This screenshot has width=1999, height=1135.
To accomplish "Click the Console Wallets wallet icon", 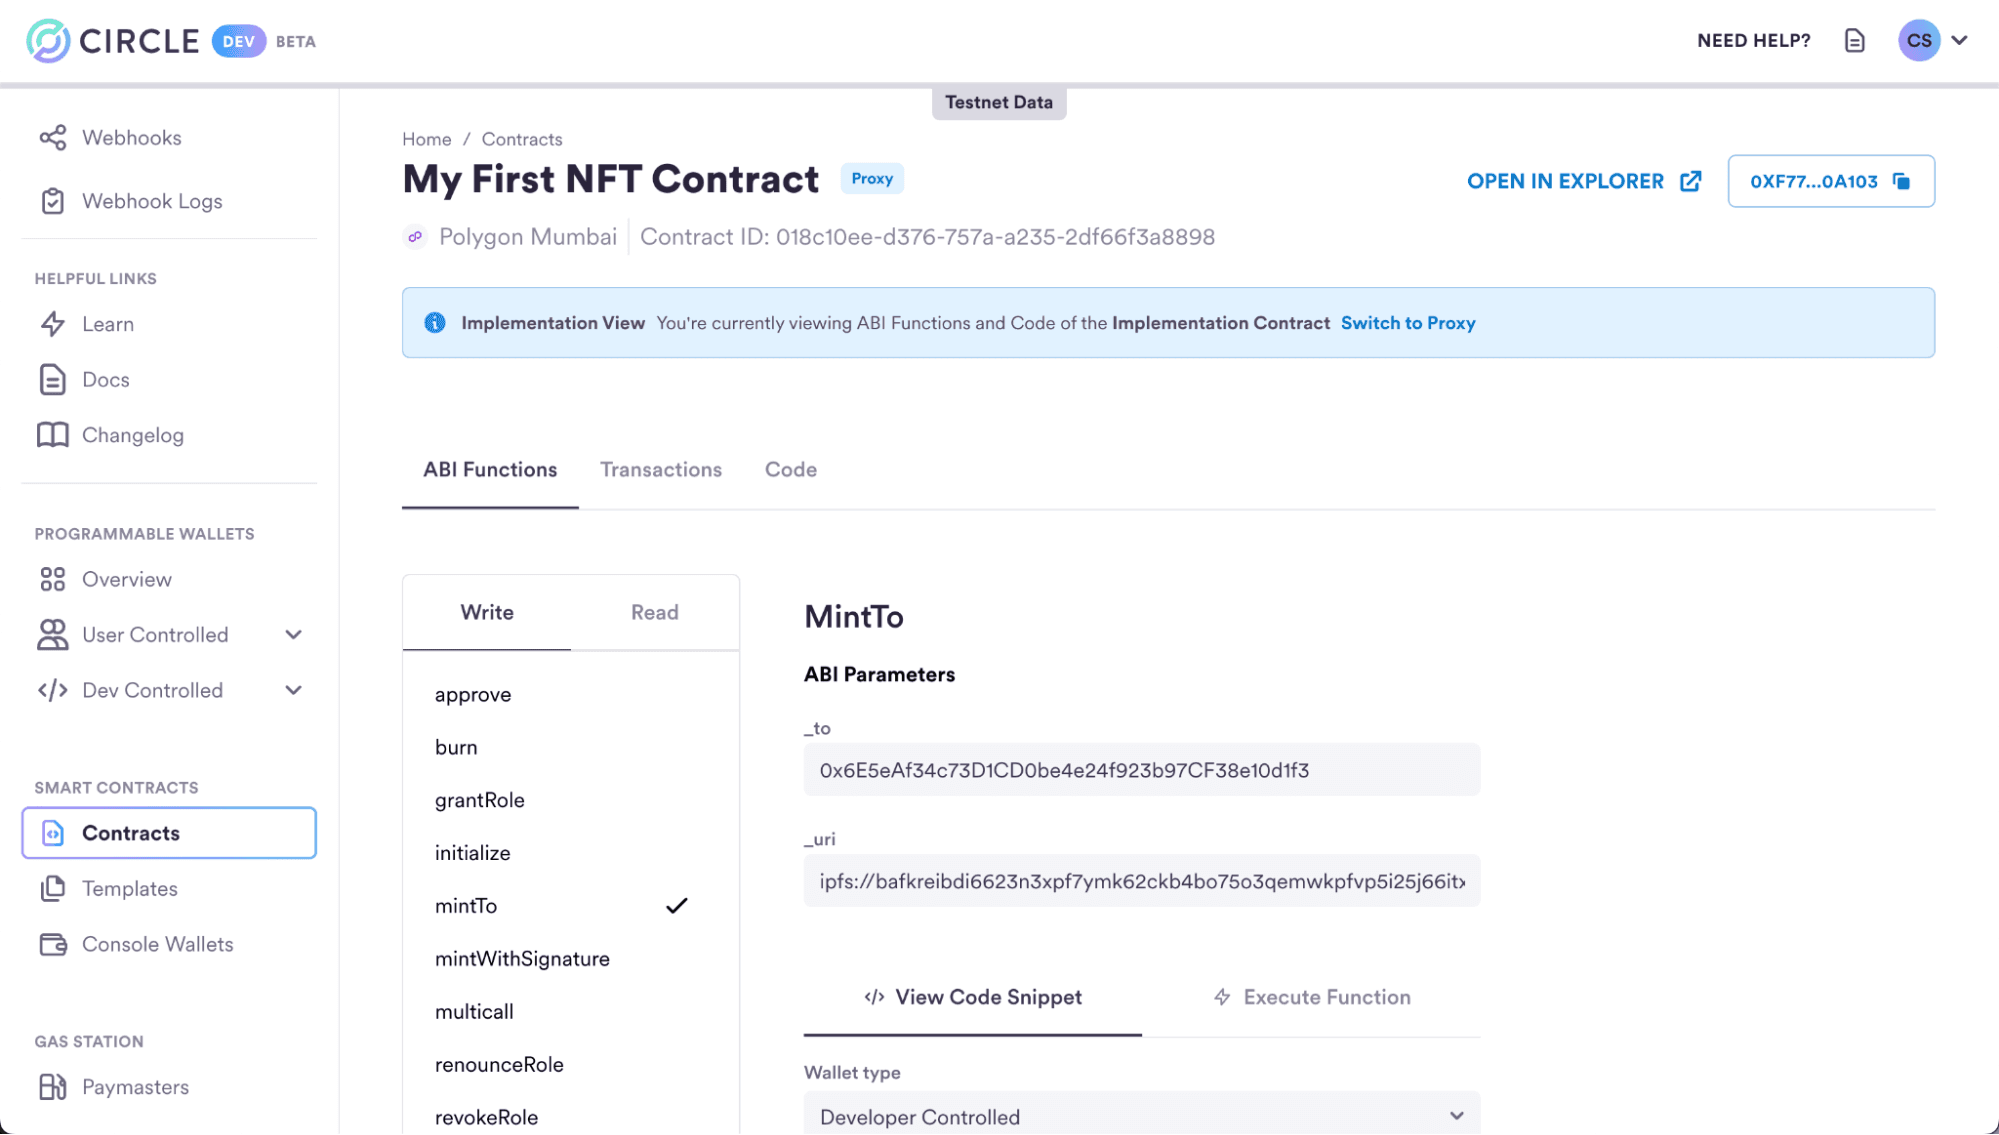I will coord(53,944).
